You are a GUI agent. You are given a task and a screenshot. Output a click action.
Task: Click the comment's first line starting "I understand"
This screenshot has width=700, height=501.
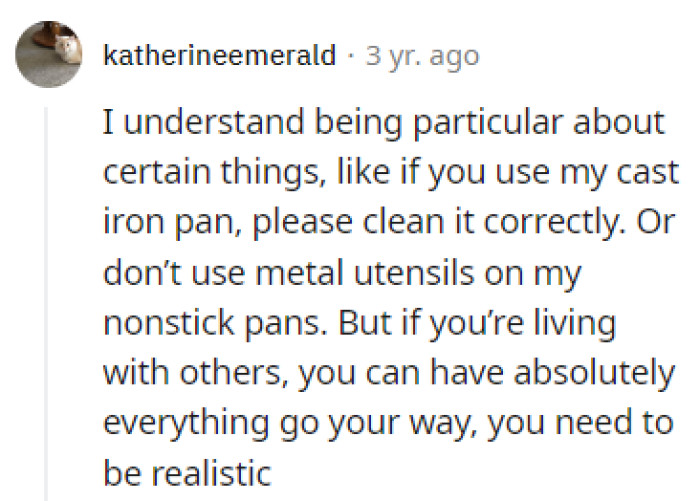click(383, 123)
